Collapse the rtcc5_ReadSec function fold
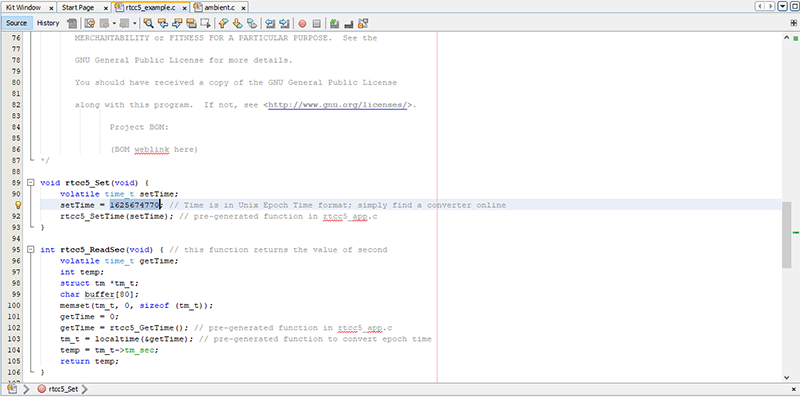800x397 pixels. click(31, 250)
